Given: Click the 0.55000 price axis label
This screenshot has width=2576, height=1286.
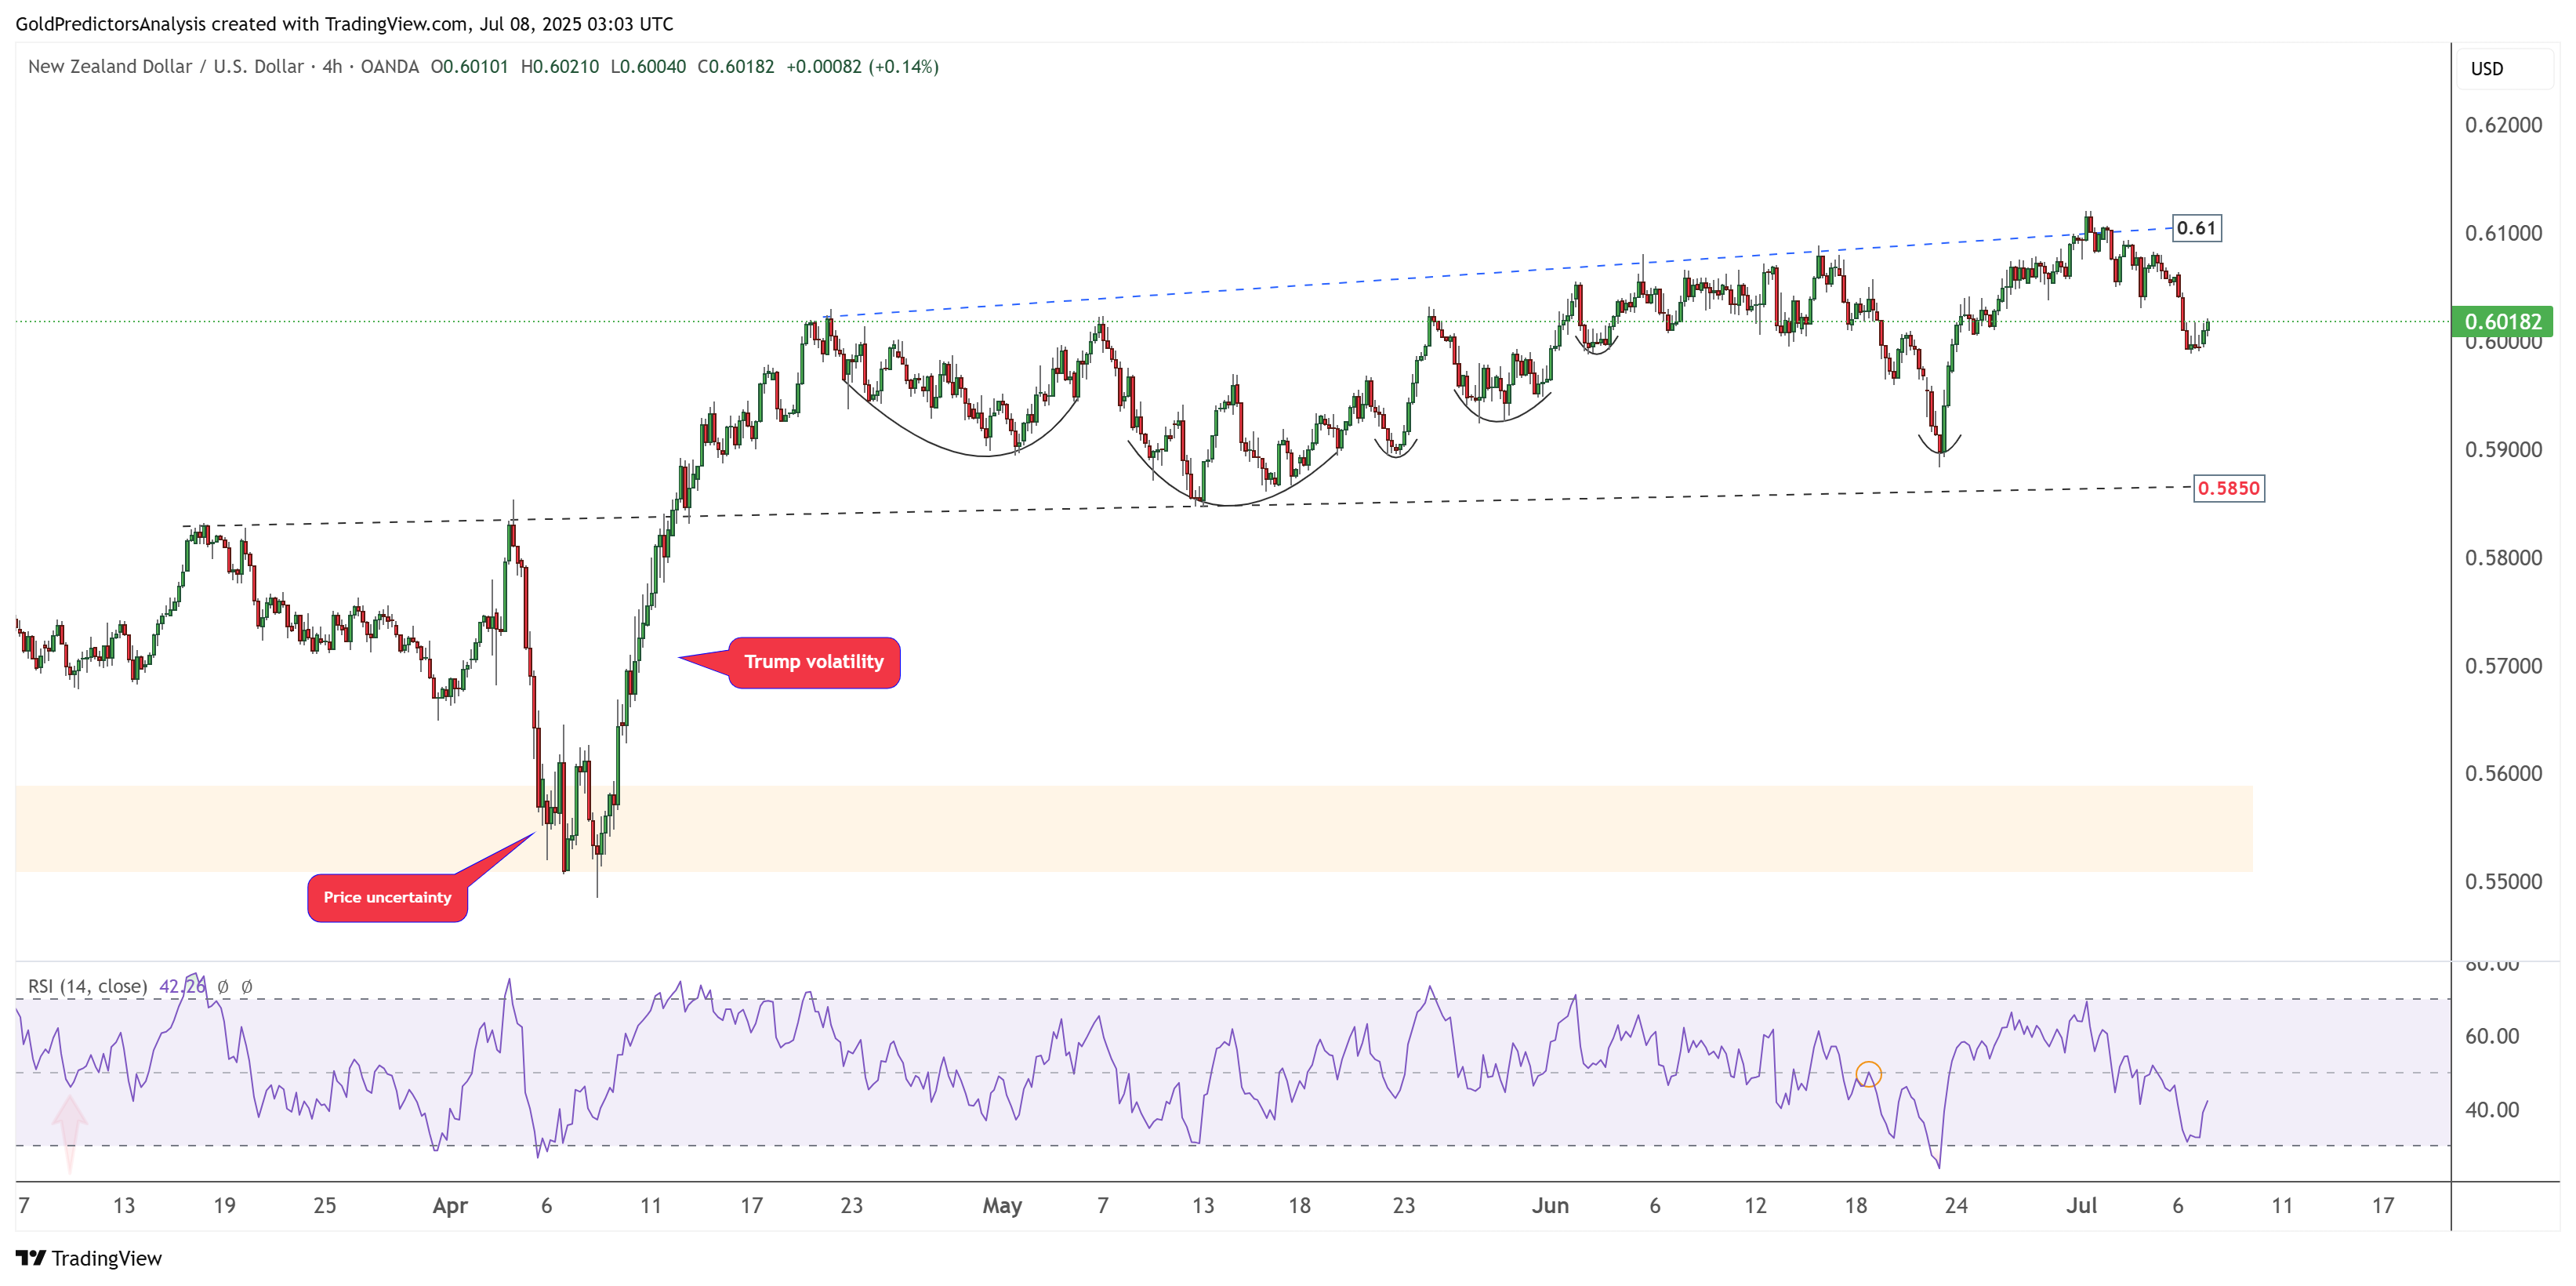Looking at the screenshot, I should point(2503,881).
